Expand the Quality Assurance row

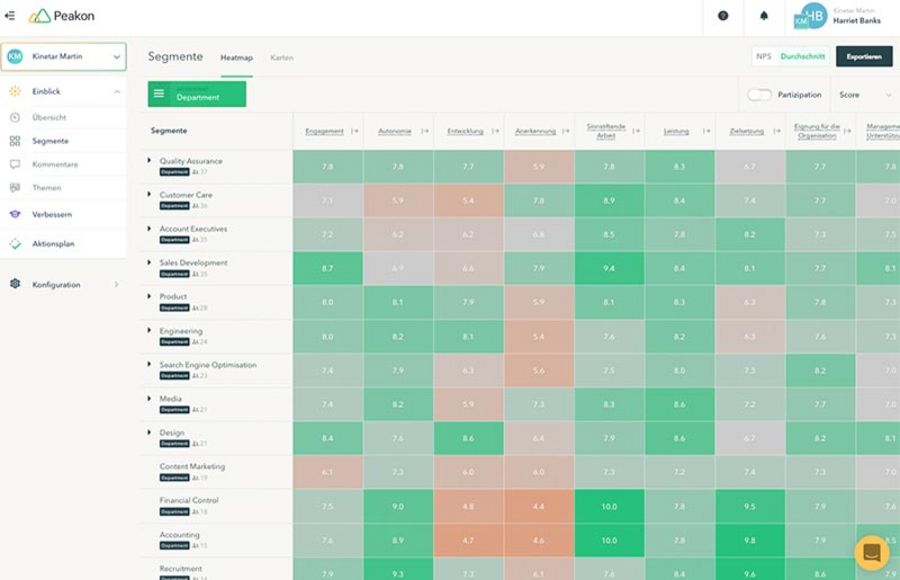click(x=149, y=161)
